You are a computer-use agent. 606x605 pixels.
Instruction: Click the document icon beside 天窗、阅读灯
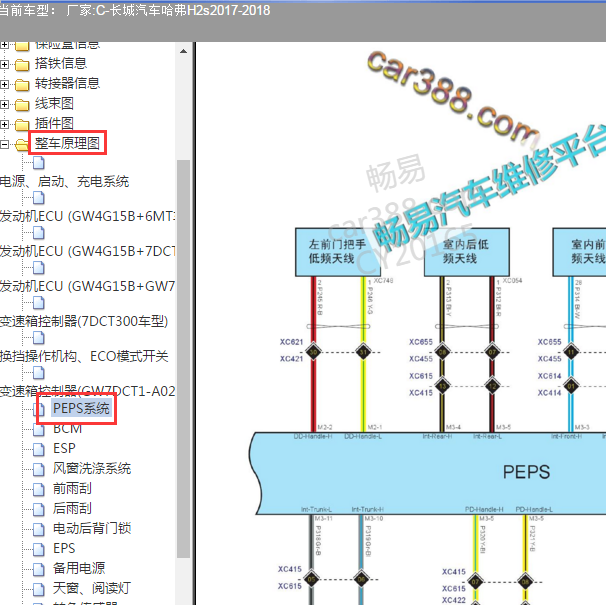(x=39, y=589)
